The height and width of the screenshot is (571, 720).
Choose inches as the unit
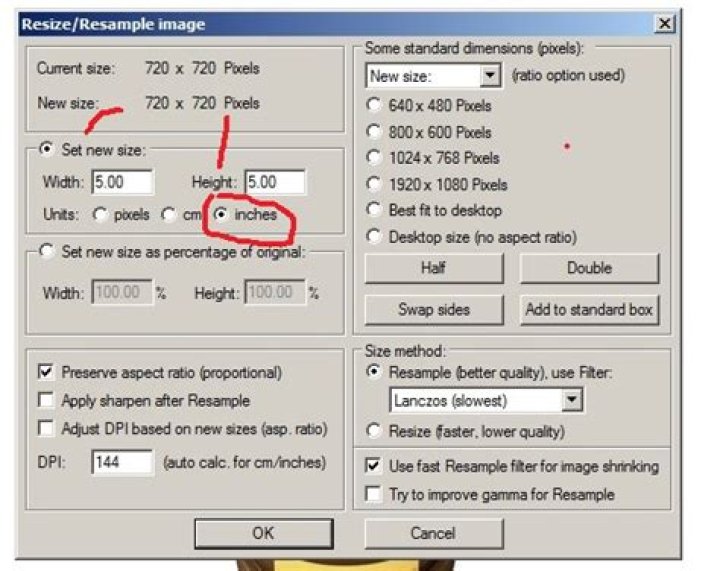coord(219,214)
